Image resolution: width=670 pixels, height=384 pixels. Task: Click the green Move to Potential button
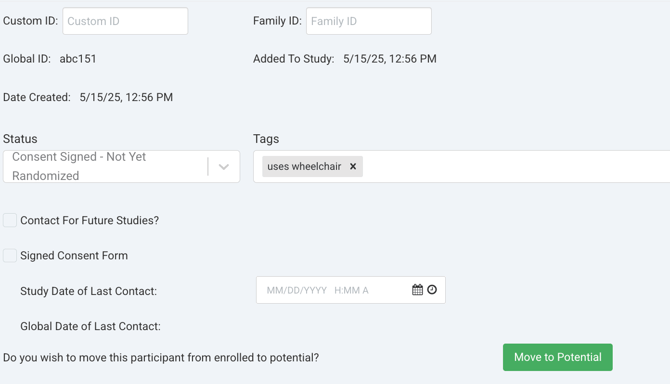point(558,357)
